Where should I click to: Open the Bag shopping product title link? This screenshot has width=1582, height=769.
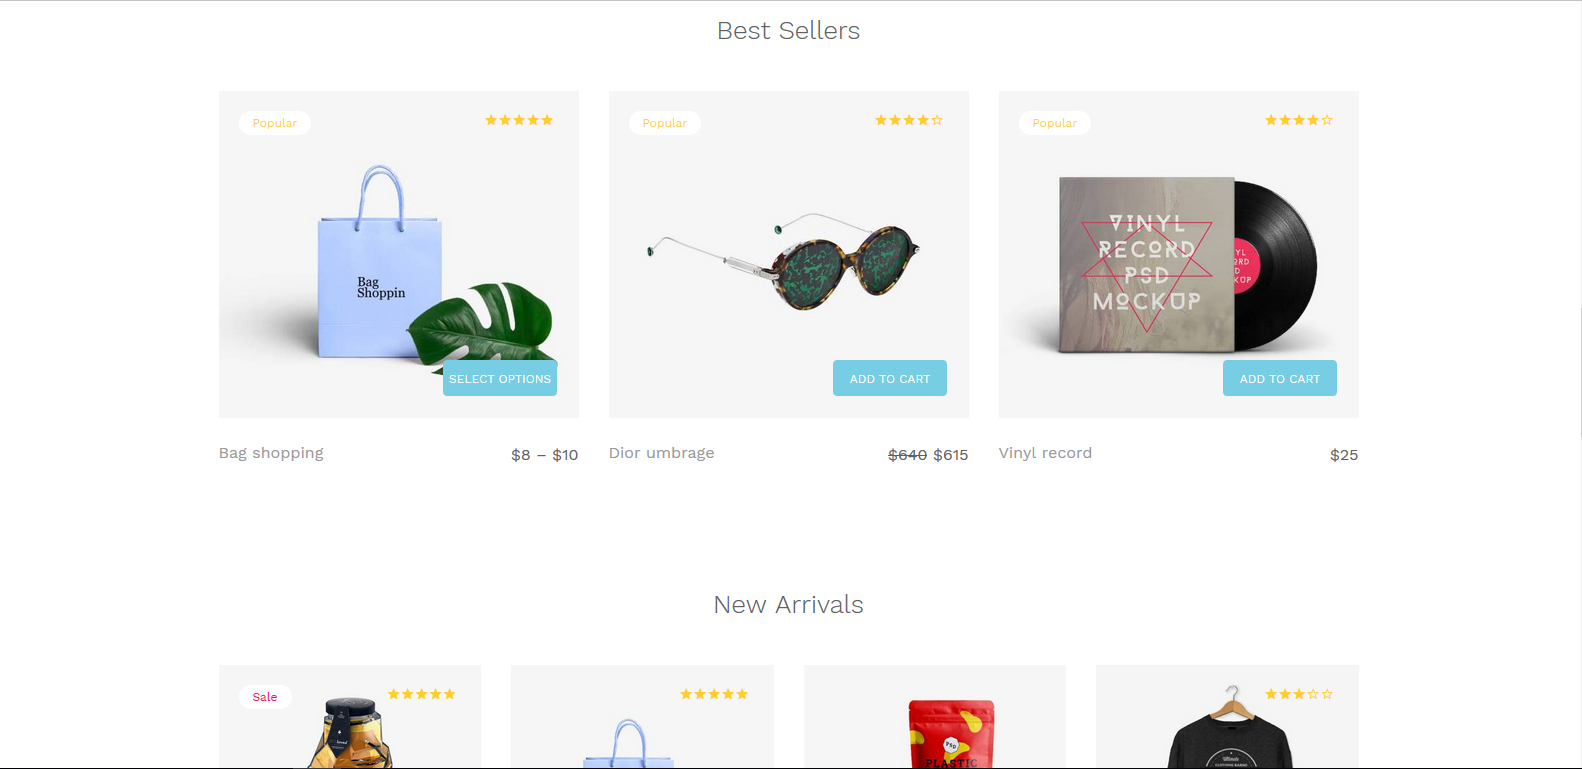pos(271,453)
